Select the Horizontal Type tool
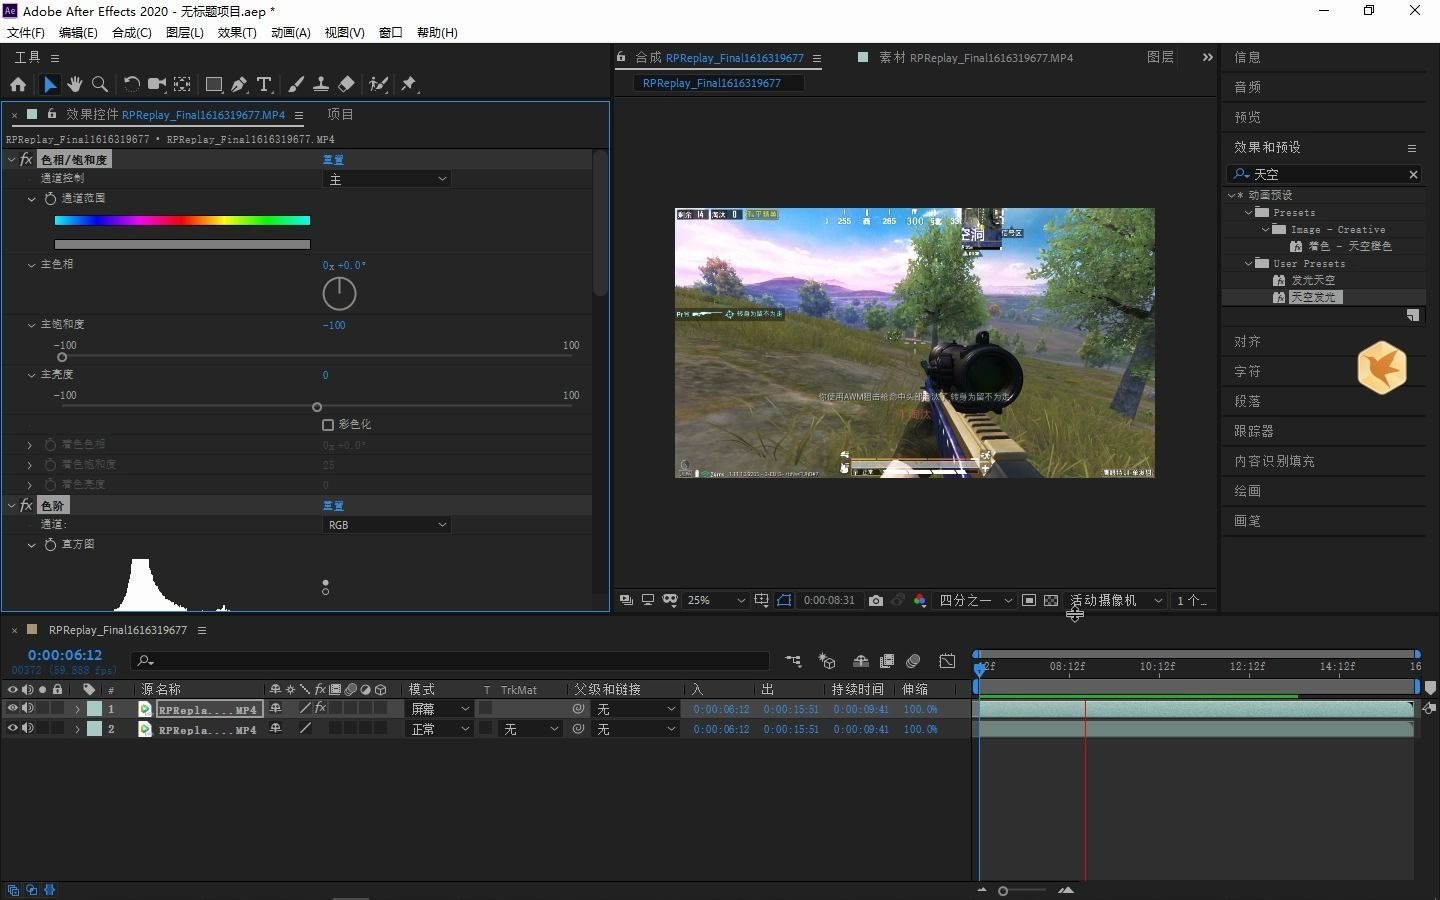The image size is (1440, 900). (x=264, y=85)
